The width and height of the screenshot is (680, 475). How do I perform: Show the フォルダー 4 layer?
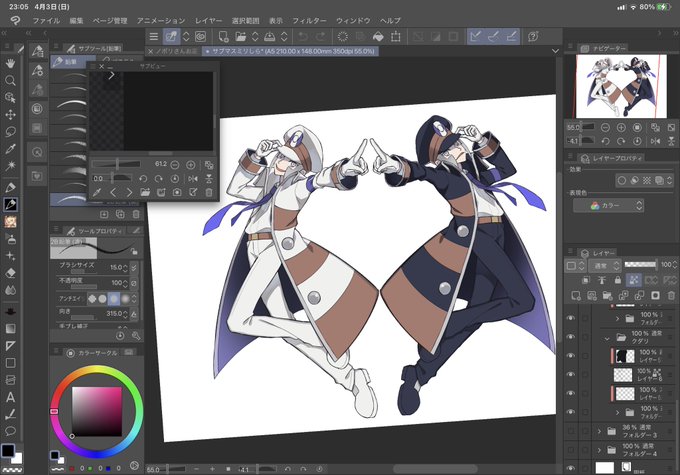click(571, 450)
